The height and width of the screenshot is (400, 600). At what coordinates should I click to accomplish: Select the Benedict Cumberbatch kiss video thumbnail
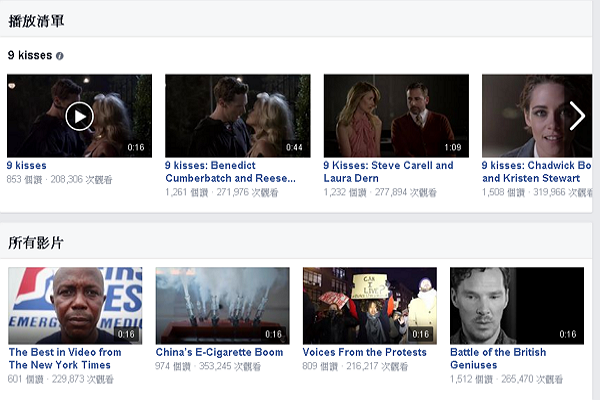tap(237, 116)
